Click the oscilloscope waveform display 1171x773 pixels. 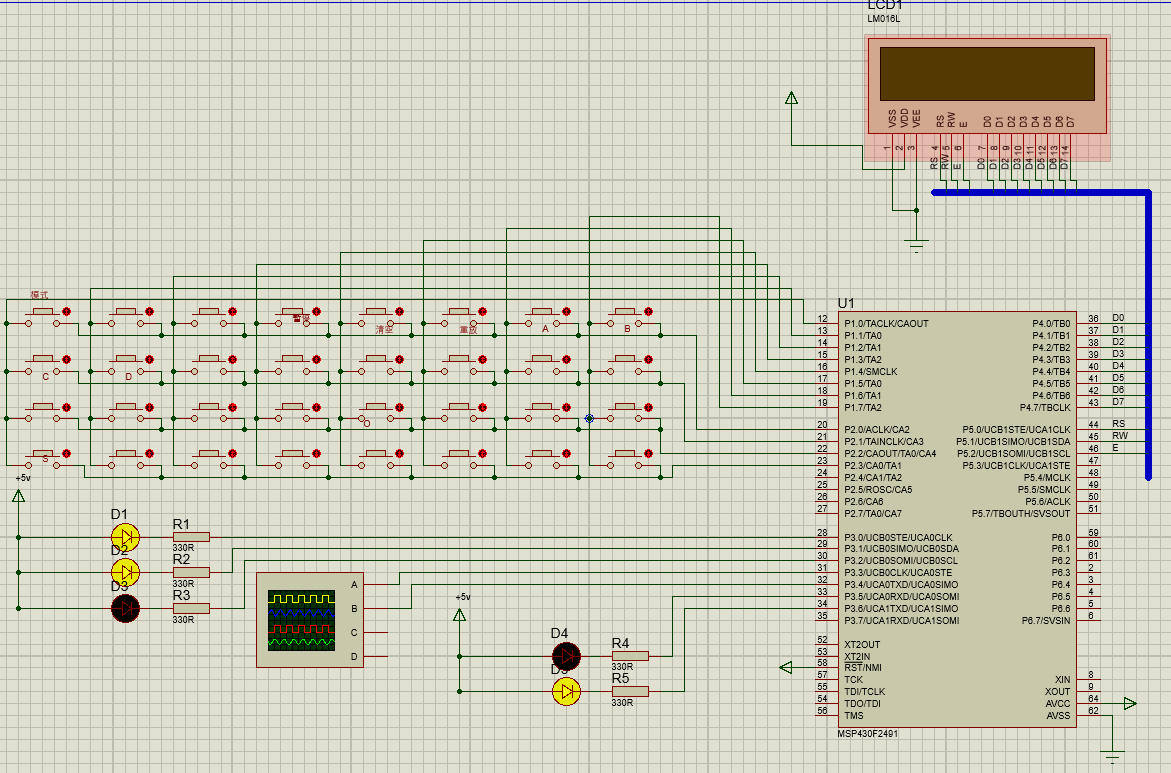[302, 620]
